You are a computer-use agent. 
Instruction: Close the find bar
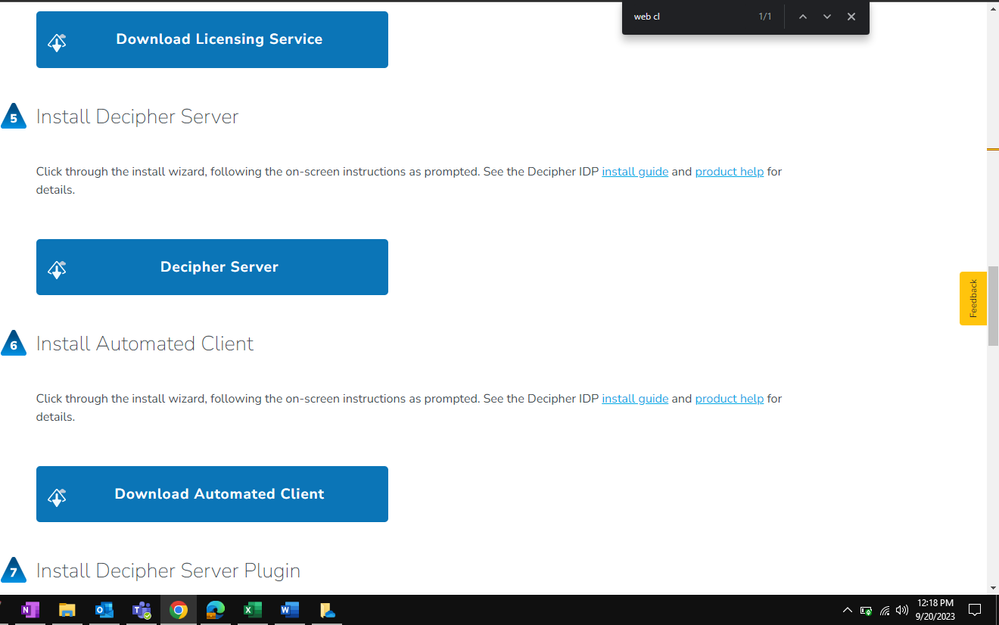click(851, 17)
